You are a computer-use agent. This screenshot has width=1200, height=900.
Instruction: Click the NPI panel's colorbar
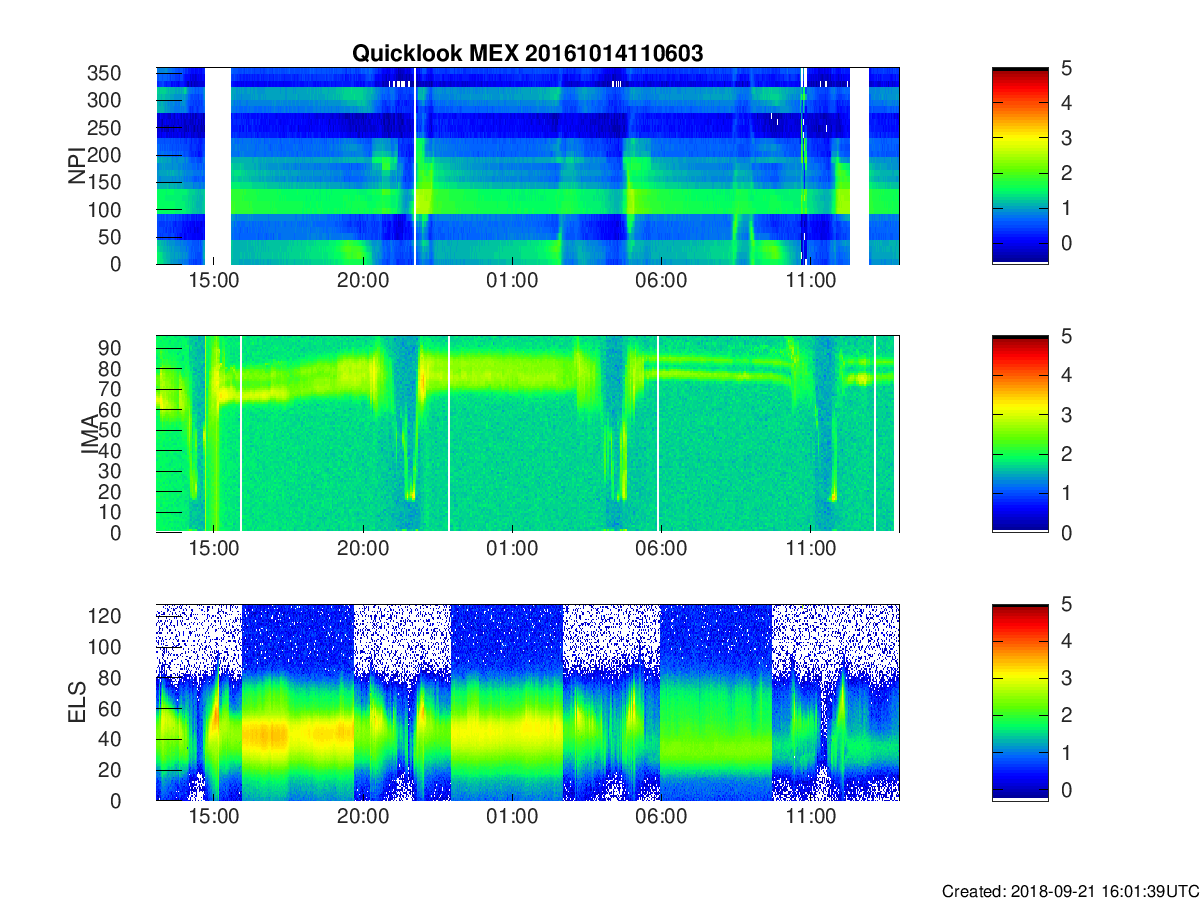click(x=1020, y=166)
